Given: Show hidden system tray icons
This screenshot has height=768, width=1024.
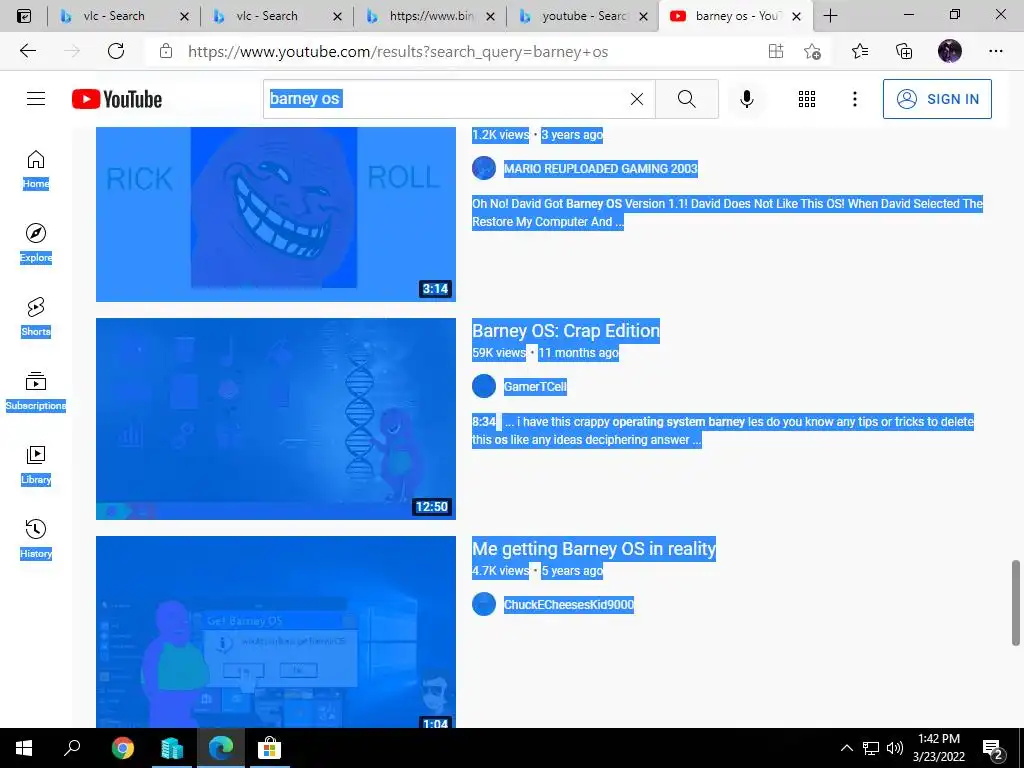Looking at the screenshot, I should [846, 748].
